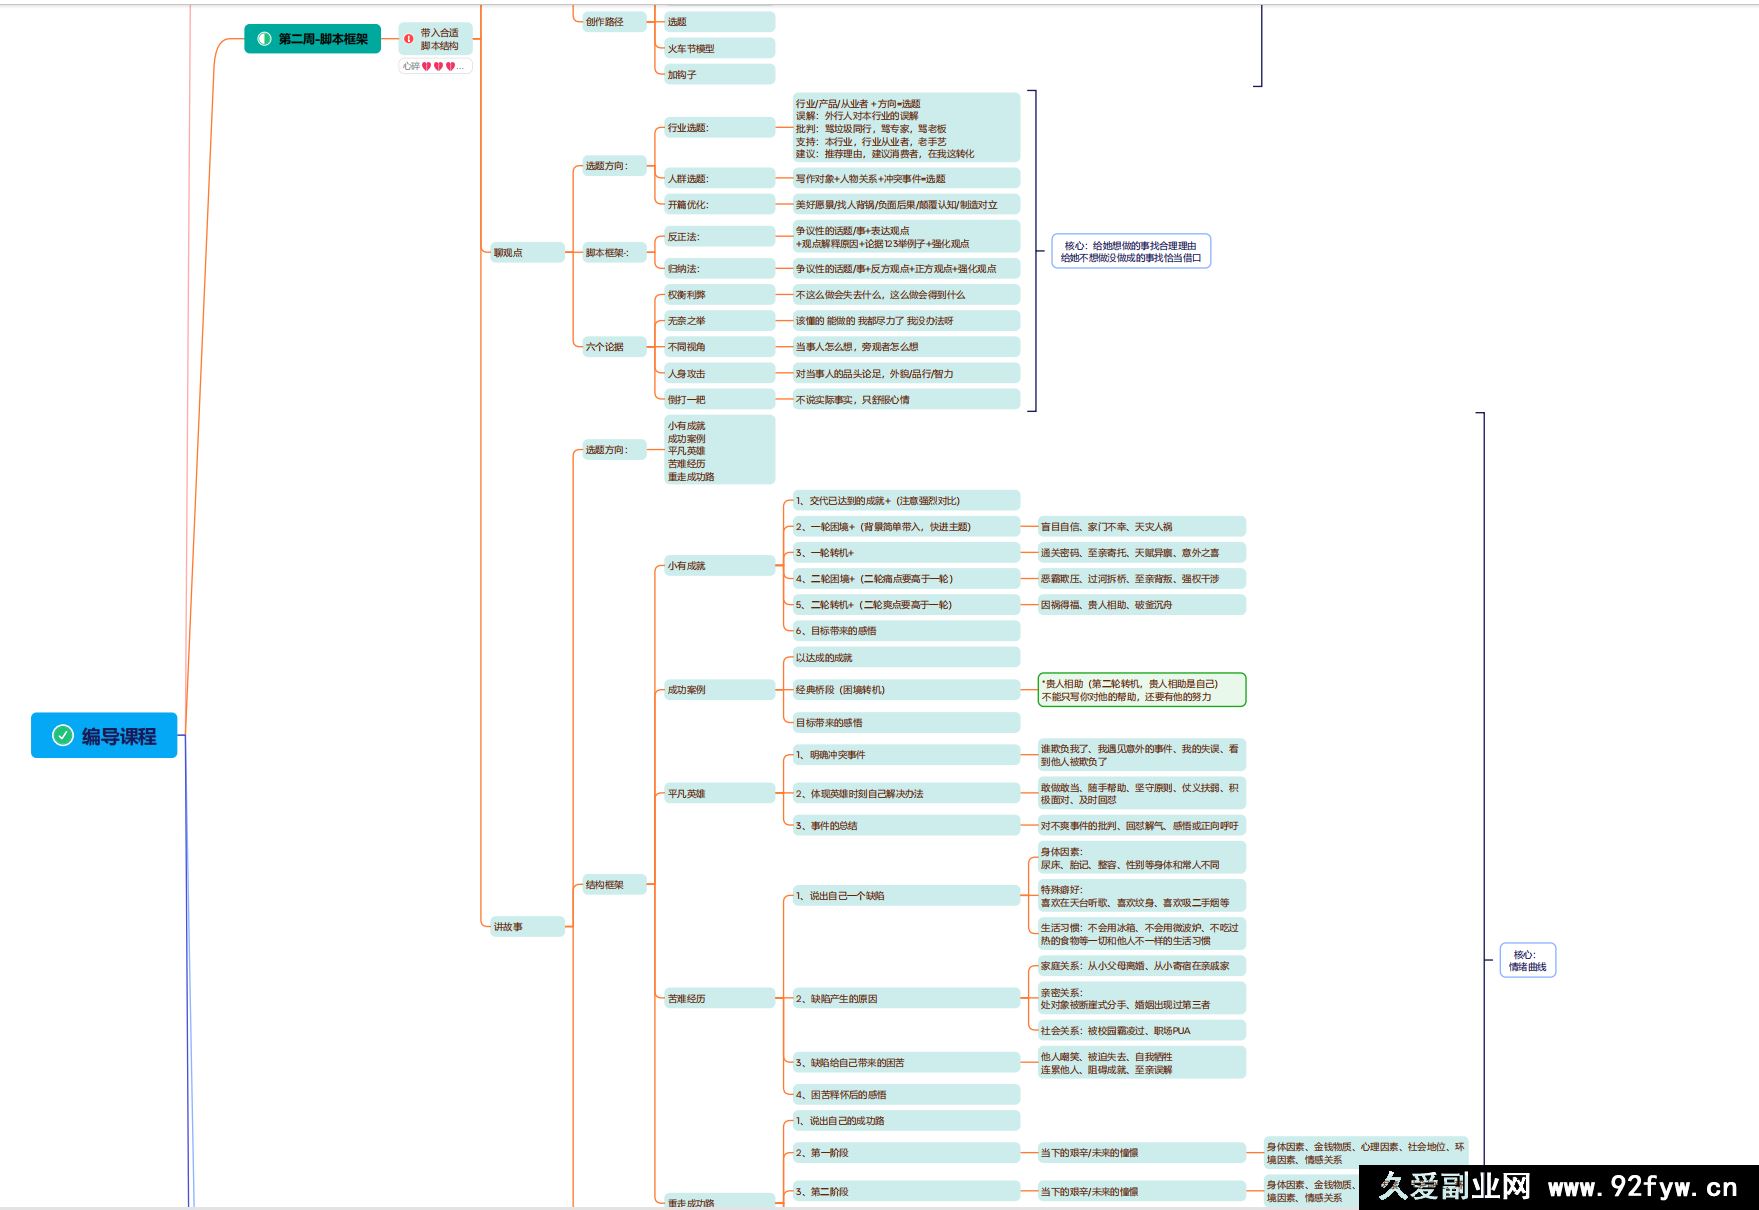Select the 创作路径 node
Screen dimensions: 1759x1210
click(605, 22)
